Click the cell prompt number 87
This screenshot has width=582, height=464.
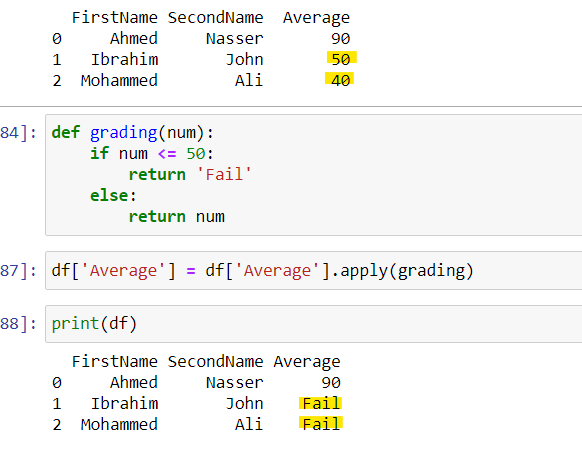click(x=18, y=271)
